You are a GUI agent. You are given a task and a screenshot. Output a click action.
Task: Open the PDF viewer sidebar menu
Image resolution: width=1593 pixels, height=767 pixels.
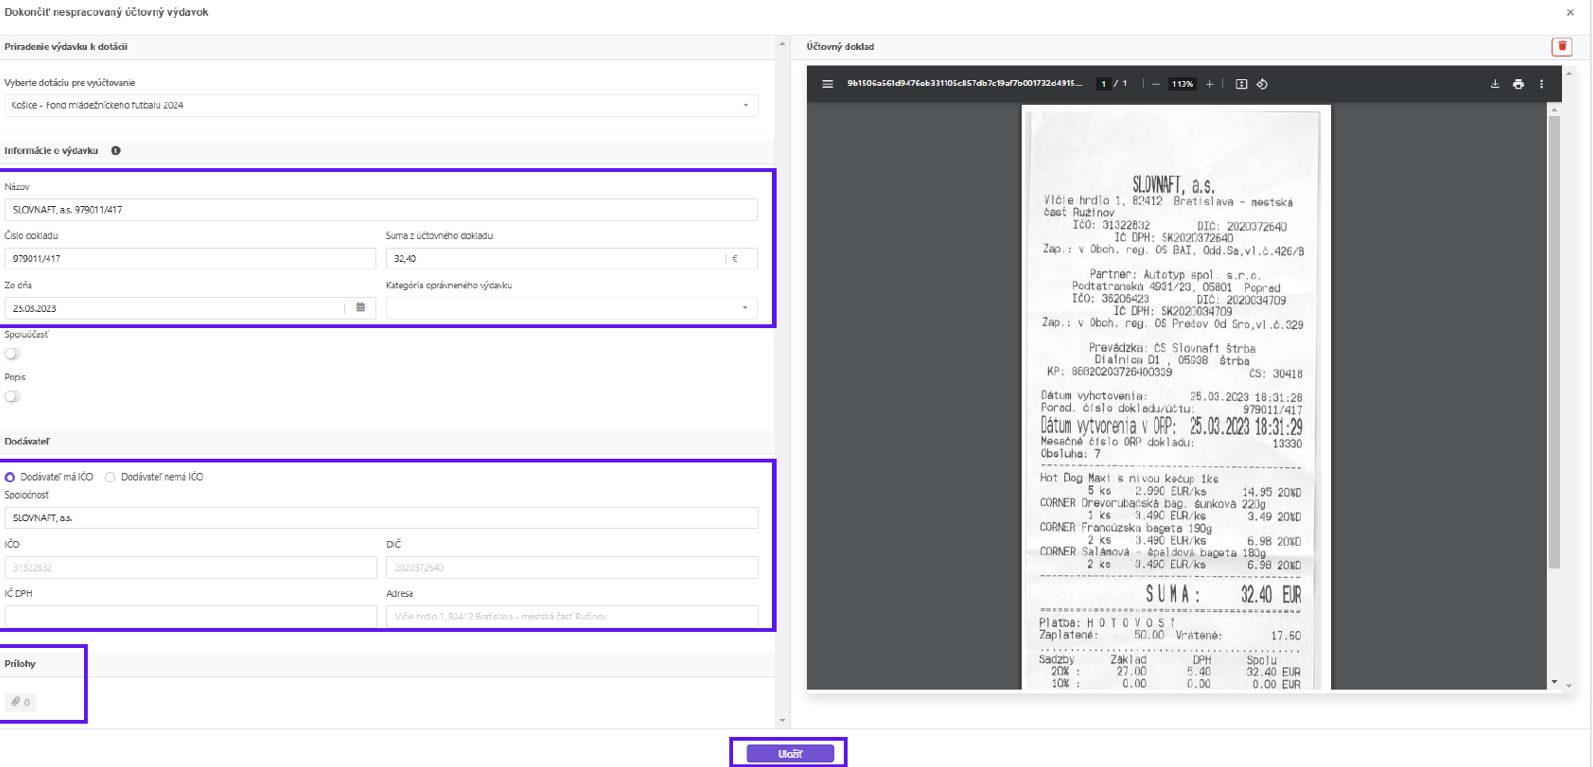(827, 84)
